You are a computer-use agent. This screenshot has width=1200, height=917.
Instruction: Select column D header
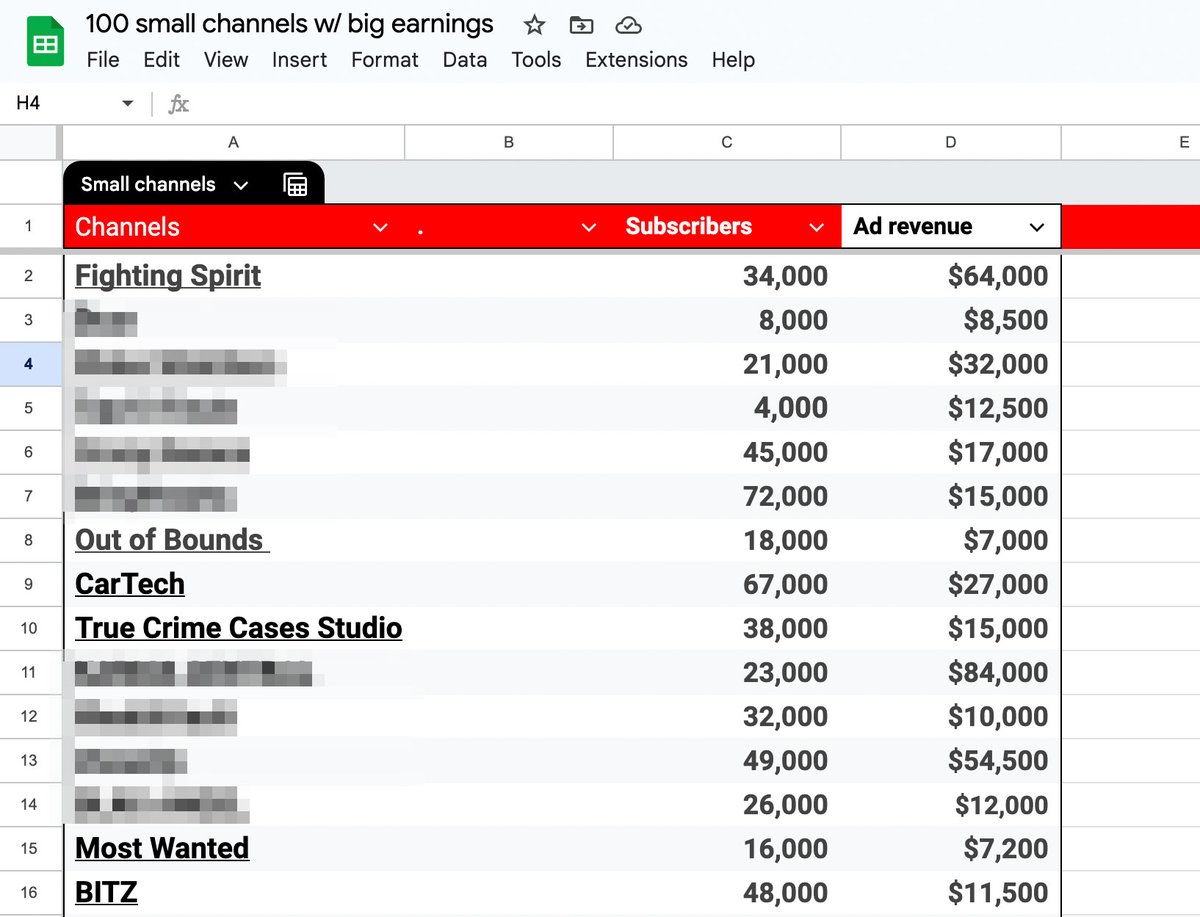951,142
